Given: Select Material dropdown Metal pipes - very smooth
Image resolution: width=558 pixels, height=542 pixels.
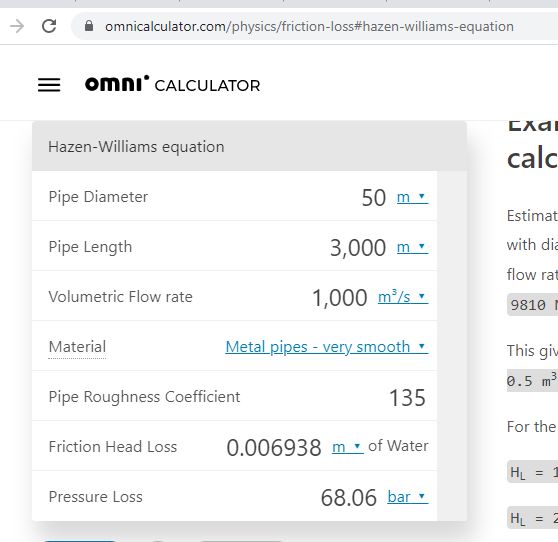Looking at the screenshot, I should click(x=327, y=347).
